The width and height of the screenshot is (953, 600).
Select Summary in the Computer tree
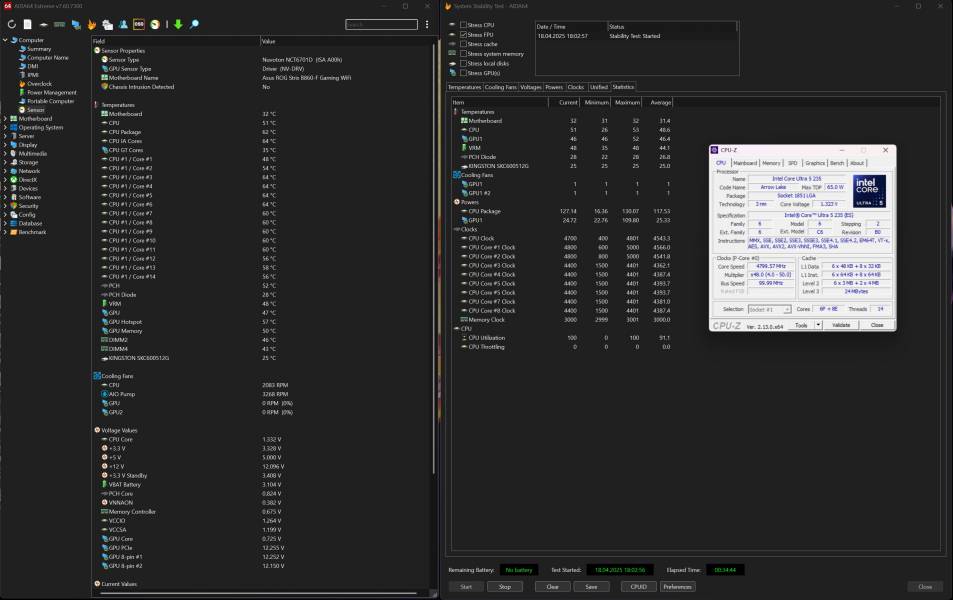[39, 49]
